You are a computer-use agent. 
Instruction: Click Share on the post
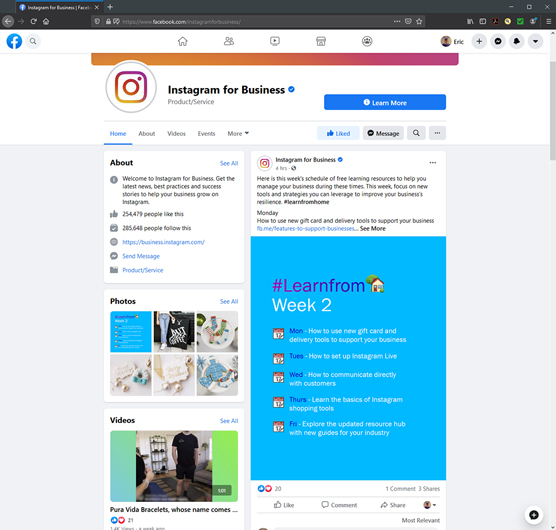[393, 505]
